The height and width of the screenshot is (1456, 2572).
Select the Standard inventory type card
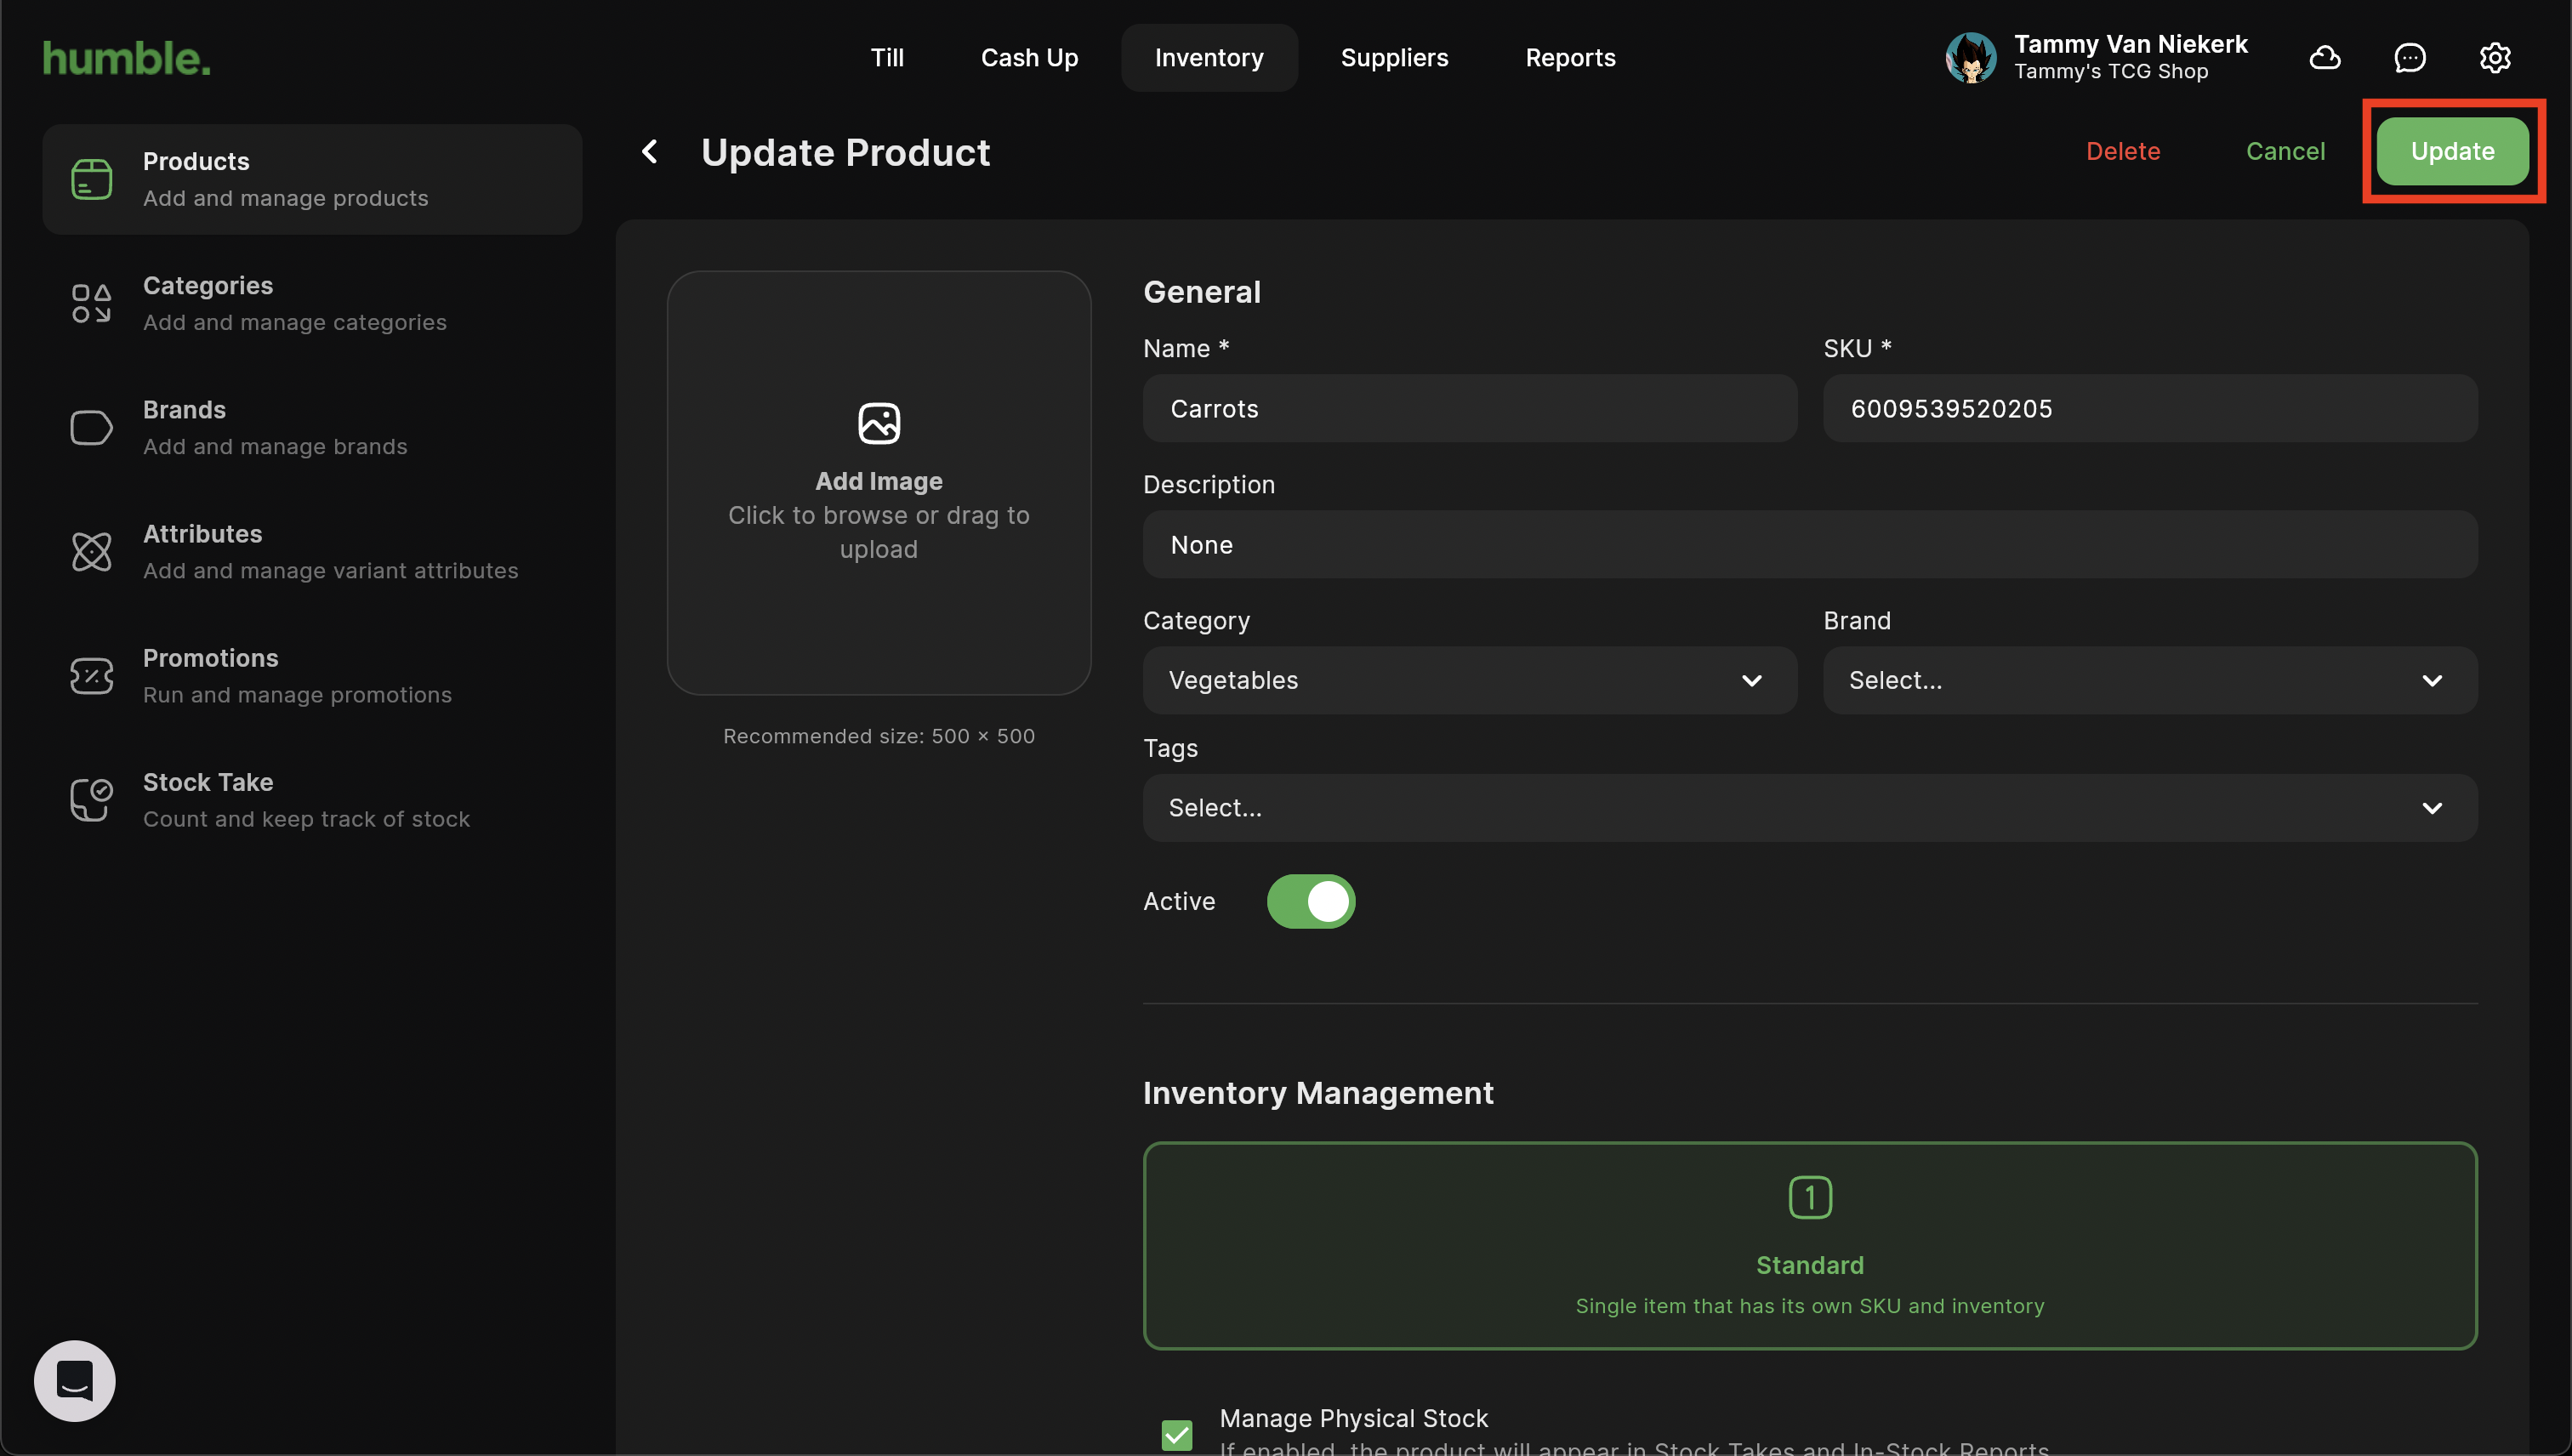pyautogui.click(x=1809, y=1246)
